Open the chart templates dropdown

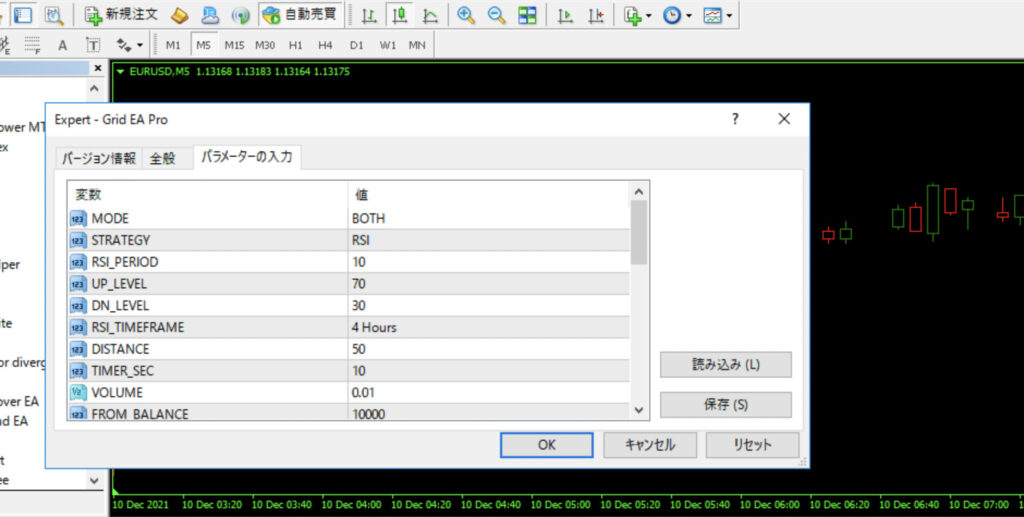click(x=730, y=16)
